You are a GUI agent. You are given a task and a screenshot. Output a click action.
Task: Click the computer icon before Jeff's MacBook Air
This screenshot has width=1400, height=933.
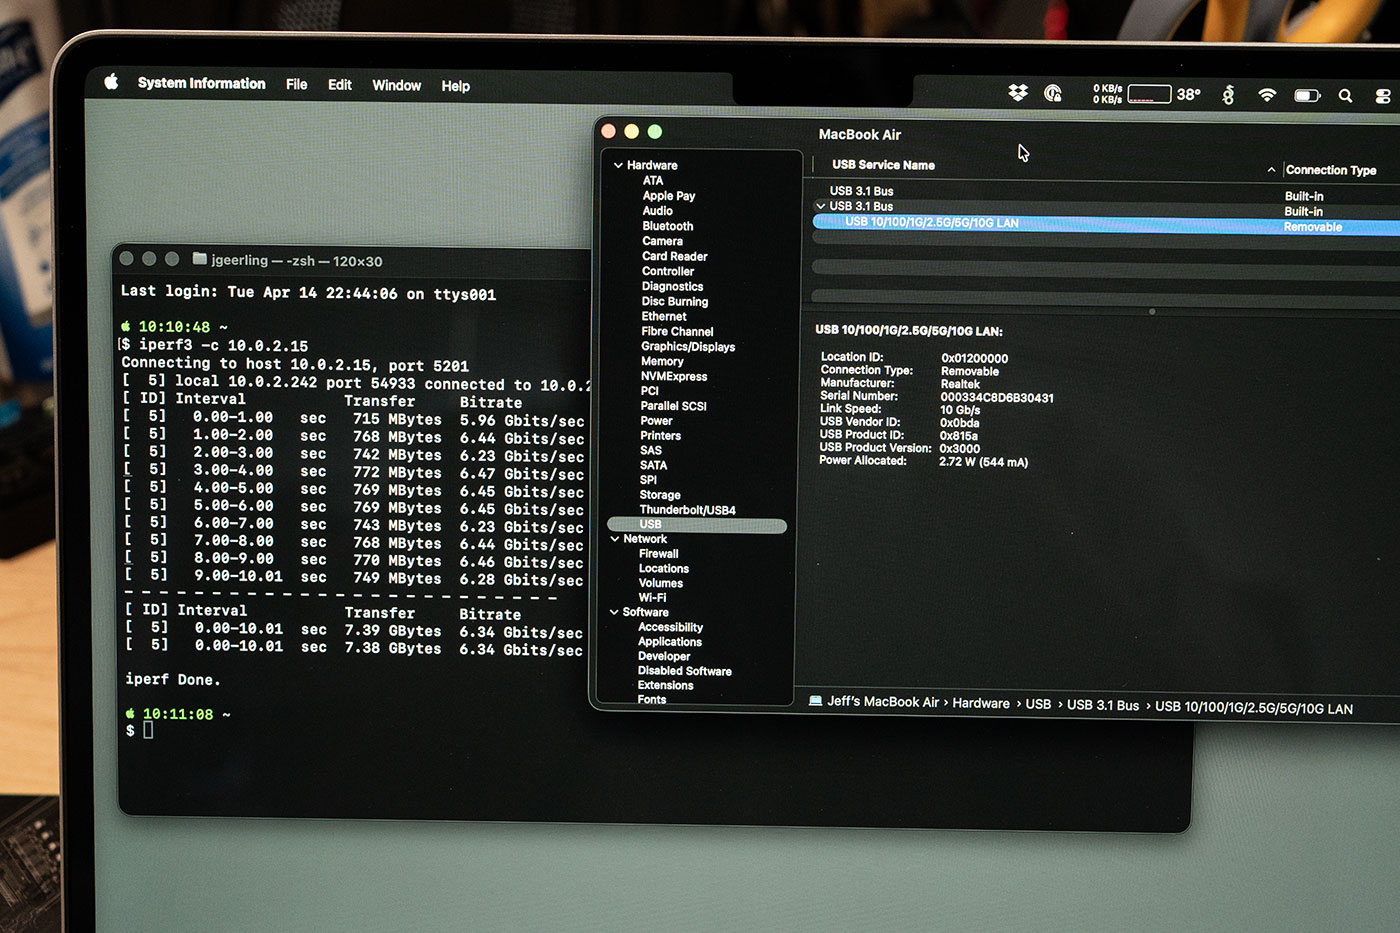point(815,701)
